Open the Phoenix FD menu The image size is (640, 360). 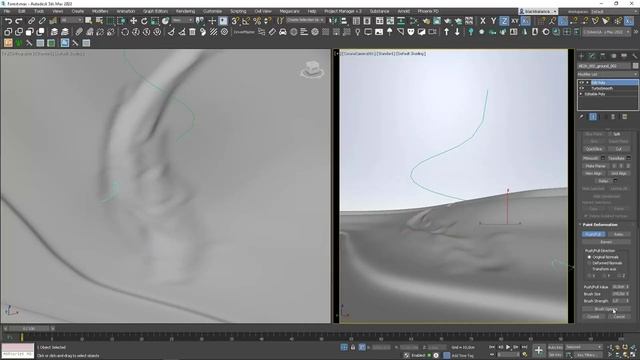coord(428,11)
